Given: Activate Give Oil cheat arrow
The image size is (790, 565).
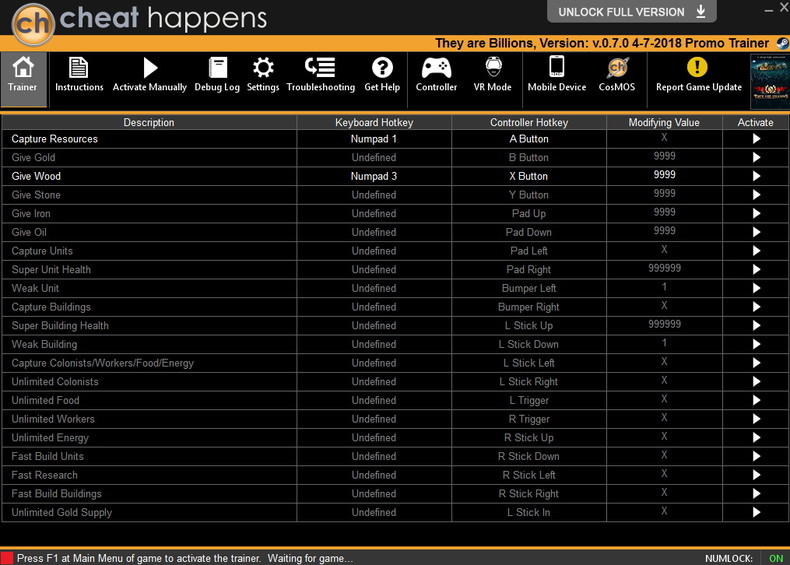Looking at the screenshot, I should click(756, 232).
